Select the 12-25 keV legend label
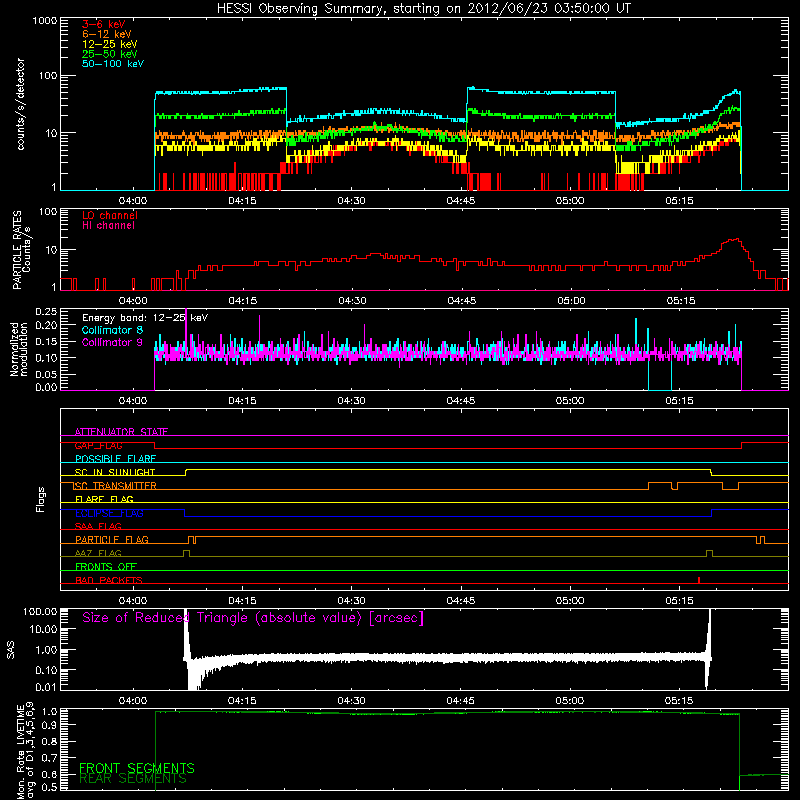The image size is (800, 800). click(110, 44)
